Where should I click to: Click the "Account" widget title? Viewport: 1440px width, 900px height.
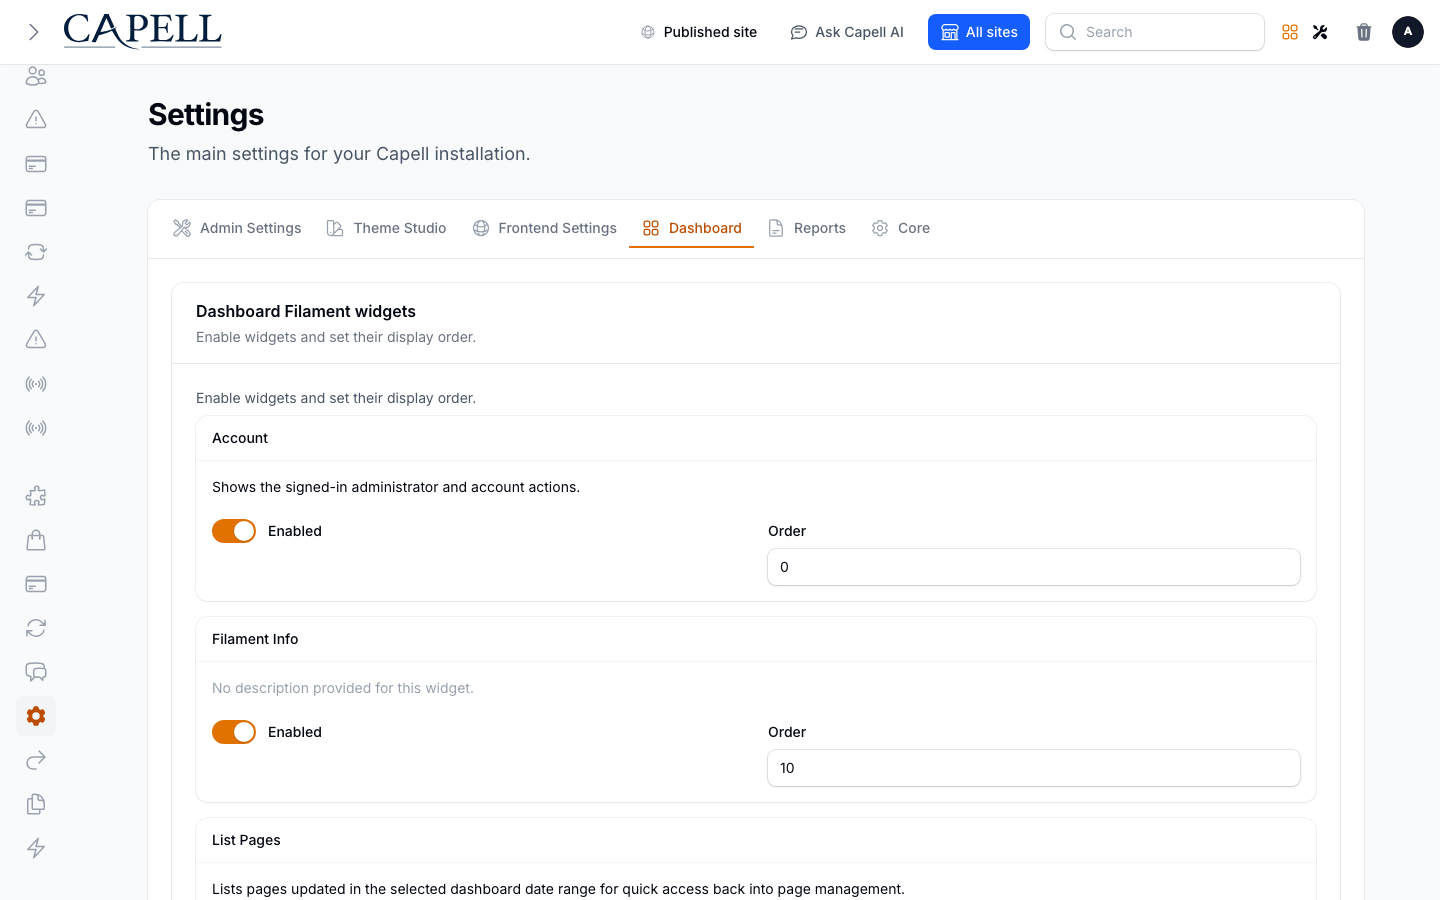click(x=240, y=438)
